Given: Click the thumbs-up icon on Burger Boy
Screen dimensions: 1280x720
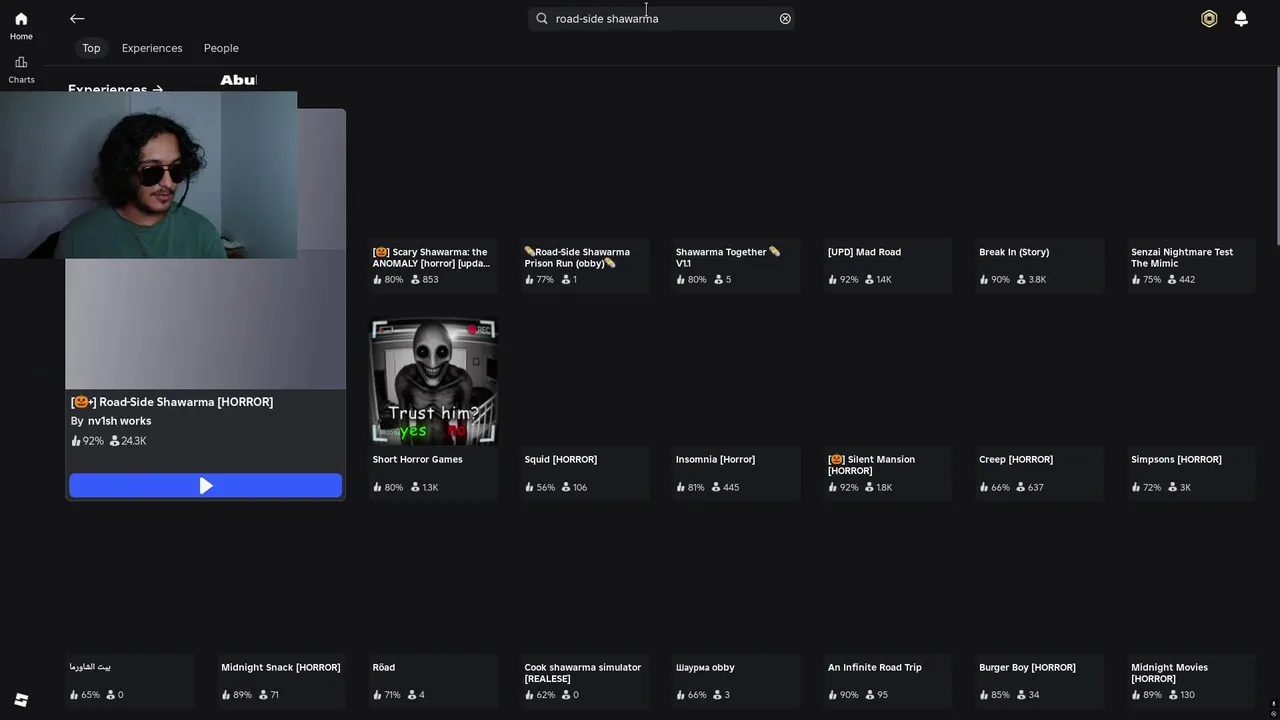Looking at the screenshot, I should [x=983, y=695].
